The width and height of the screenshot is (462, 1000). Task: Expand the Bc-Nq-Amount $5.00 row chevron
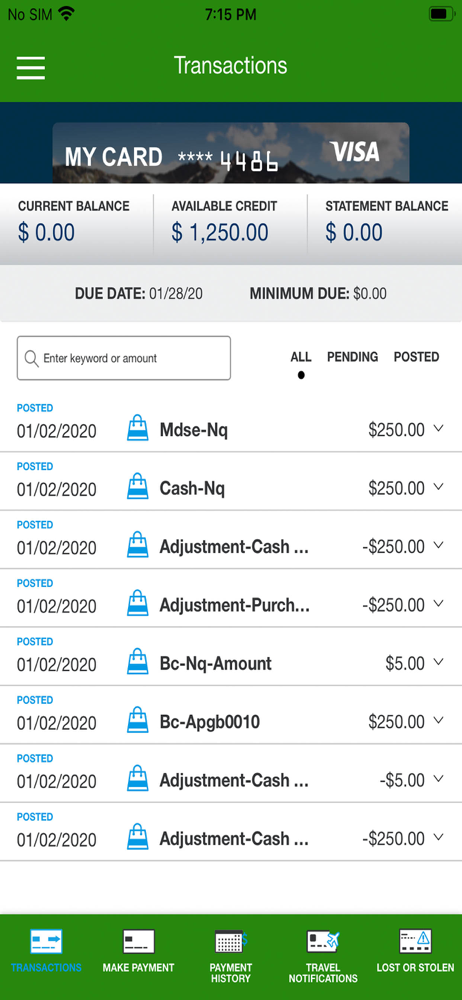click(438, 662)
